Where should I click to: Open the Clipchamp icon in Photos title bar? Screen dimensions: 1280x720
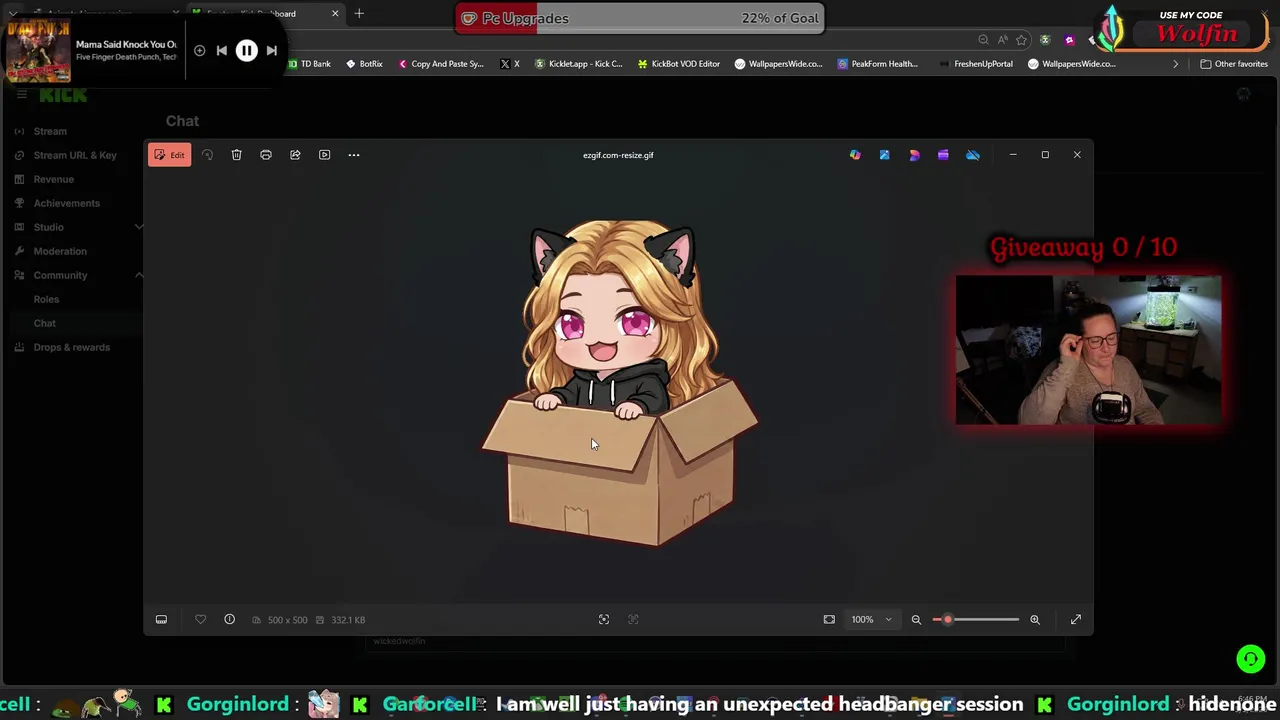943,155
